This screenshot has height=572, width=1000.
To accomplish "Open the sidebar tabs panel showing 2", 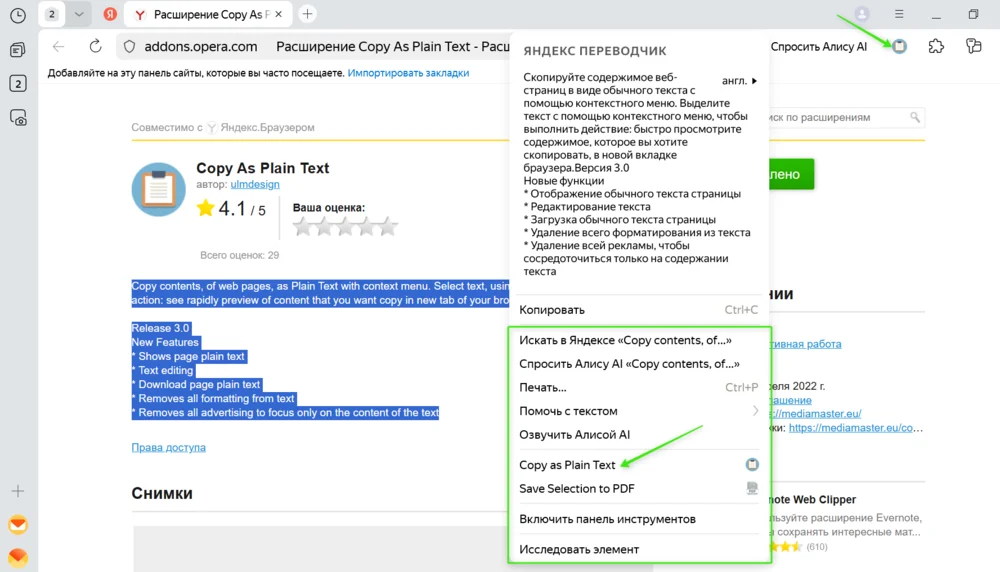I will tap(18, 84).
